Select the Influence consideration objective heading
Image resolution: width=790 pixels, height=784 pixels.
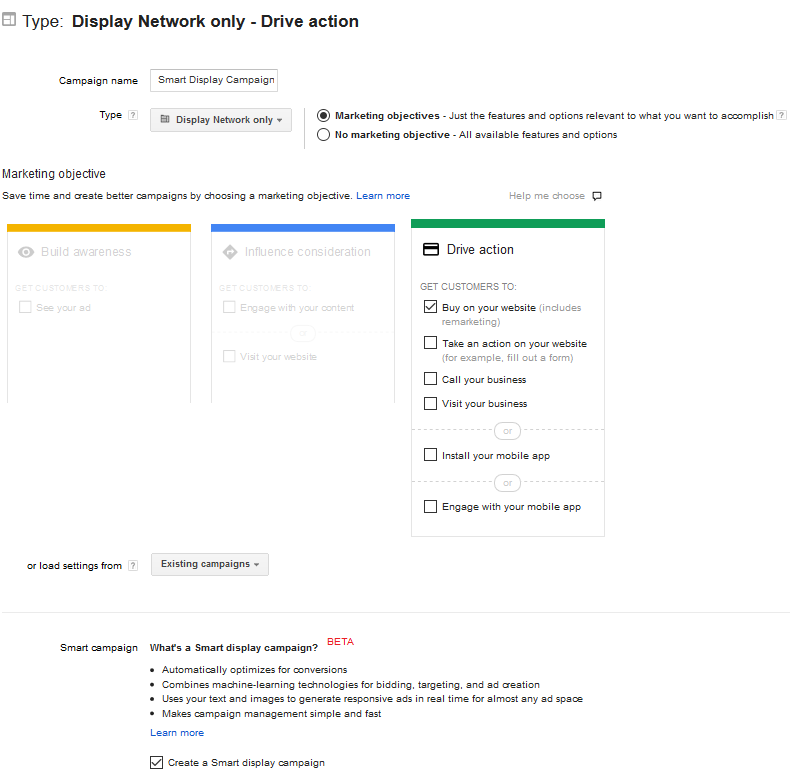pyautogui.click(x=307, y=252)
